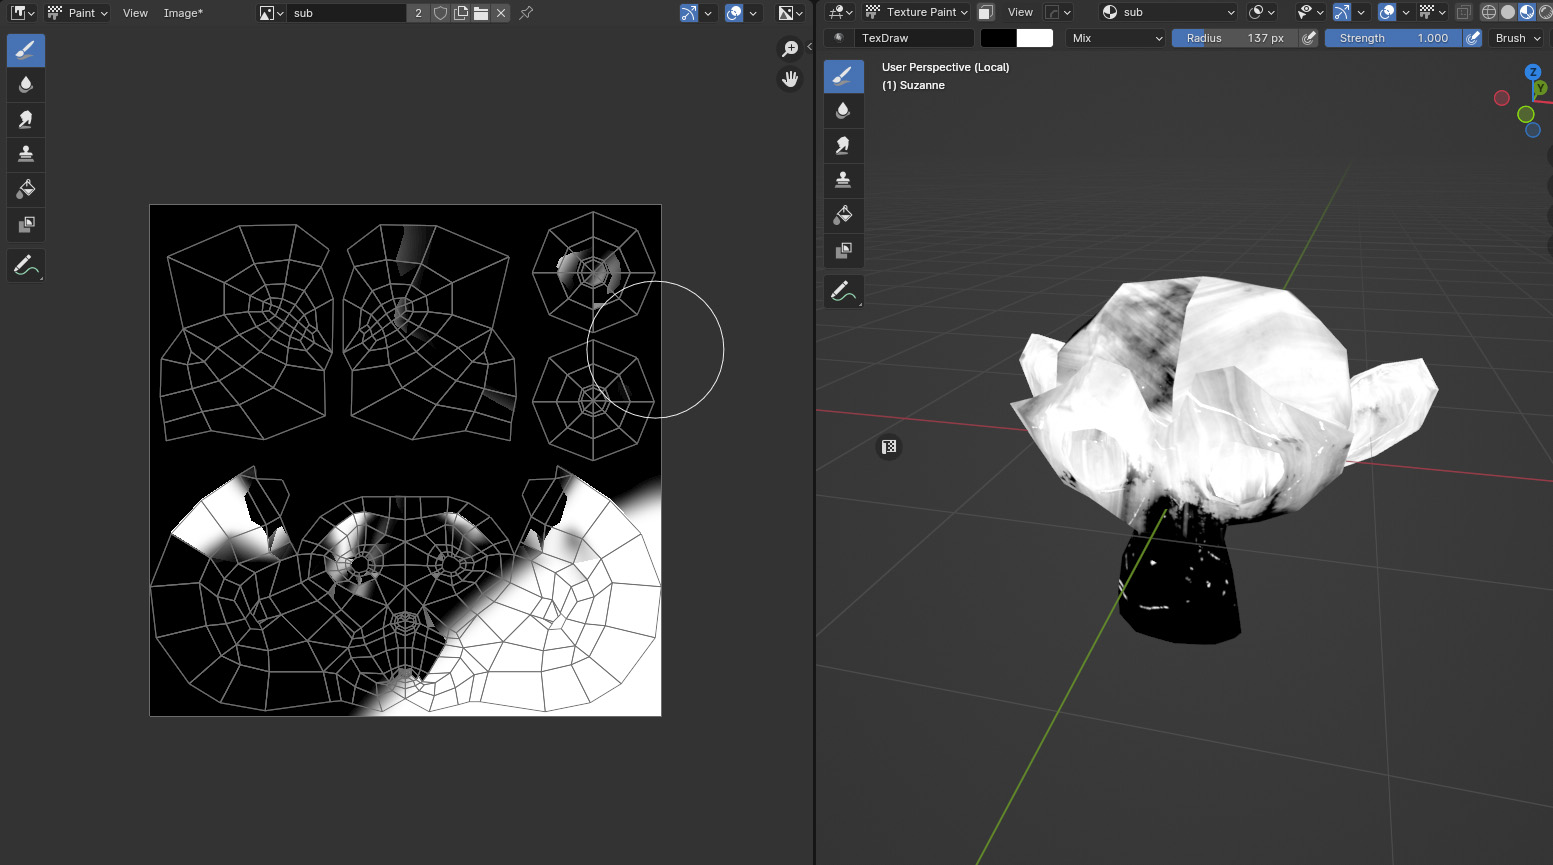This screenshot has height=865, width=1553.
Task: Click the TexDraw brush preview icon
Action: click(x=838, y=38)
